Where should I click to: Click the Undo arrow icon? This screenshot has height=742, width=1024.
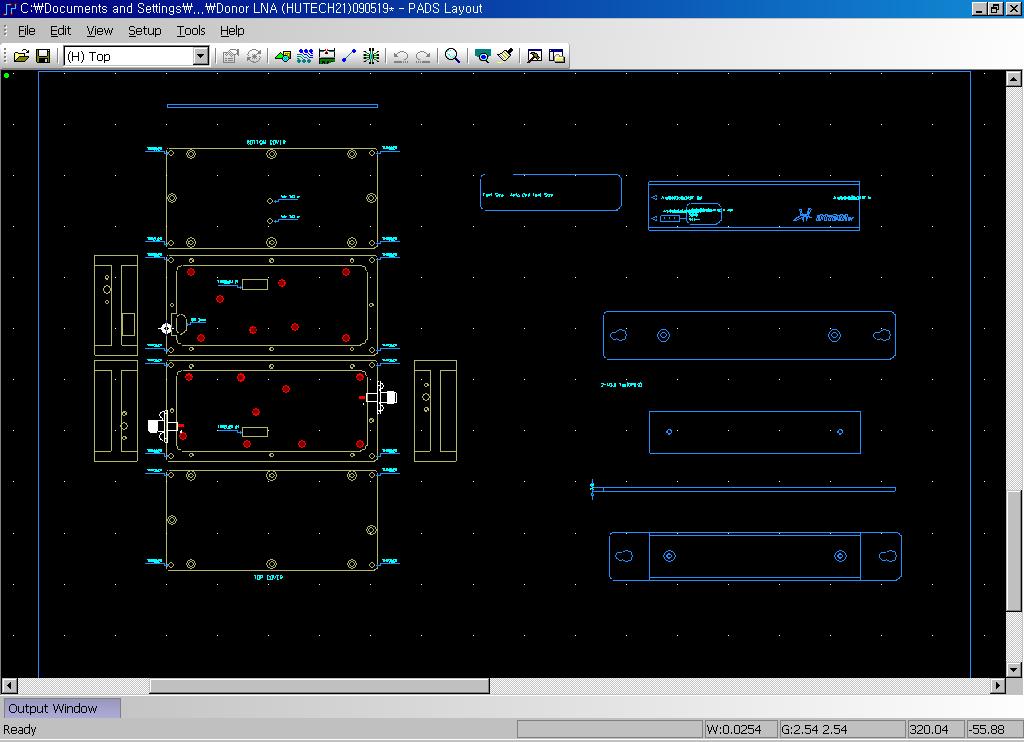point(401,56)
